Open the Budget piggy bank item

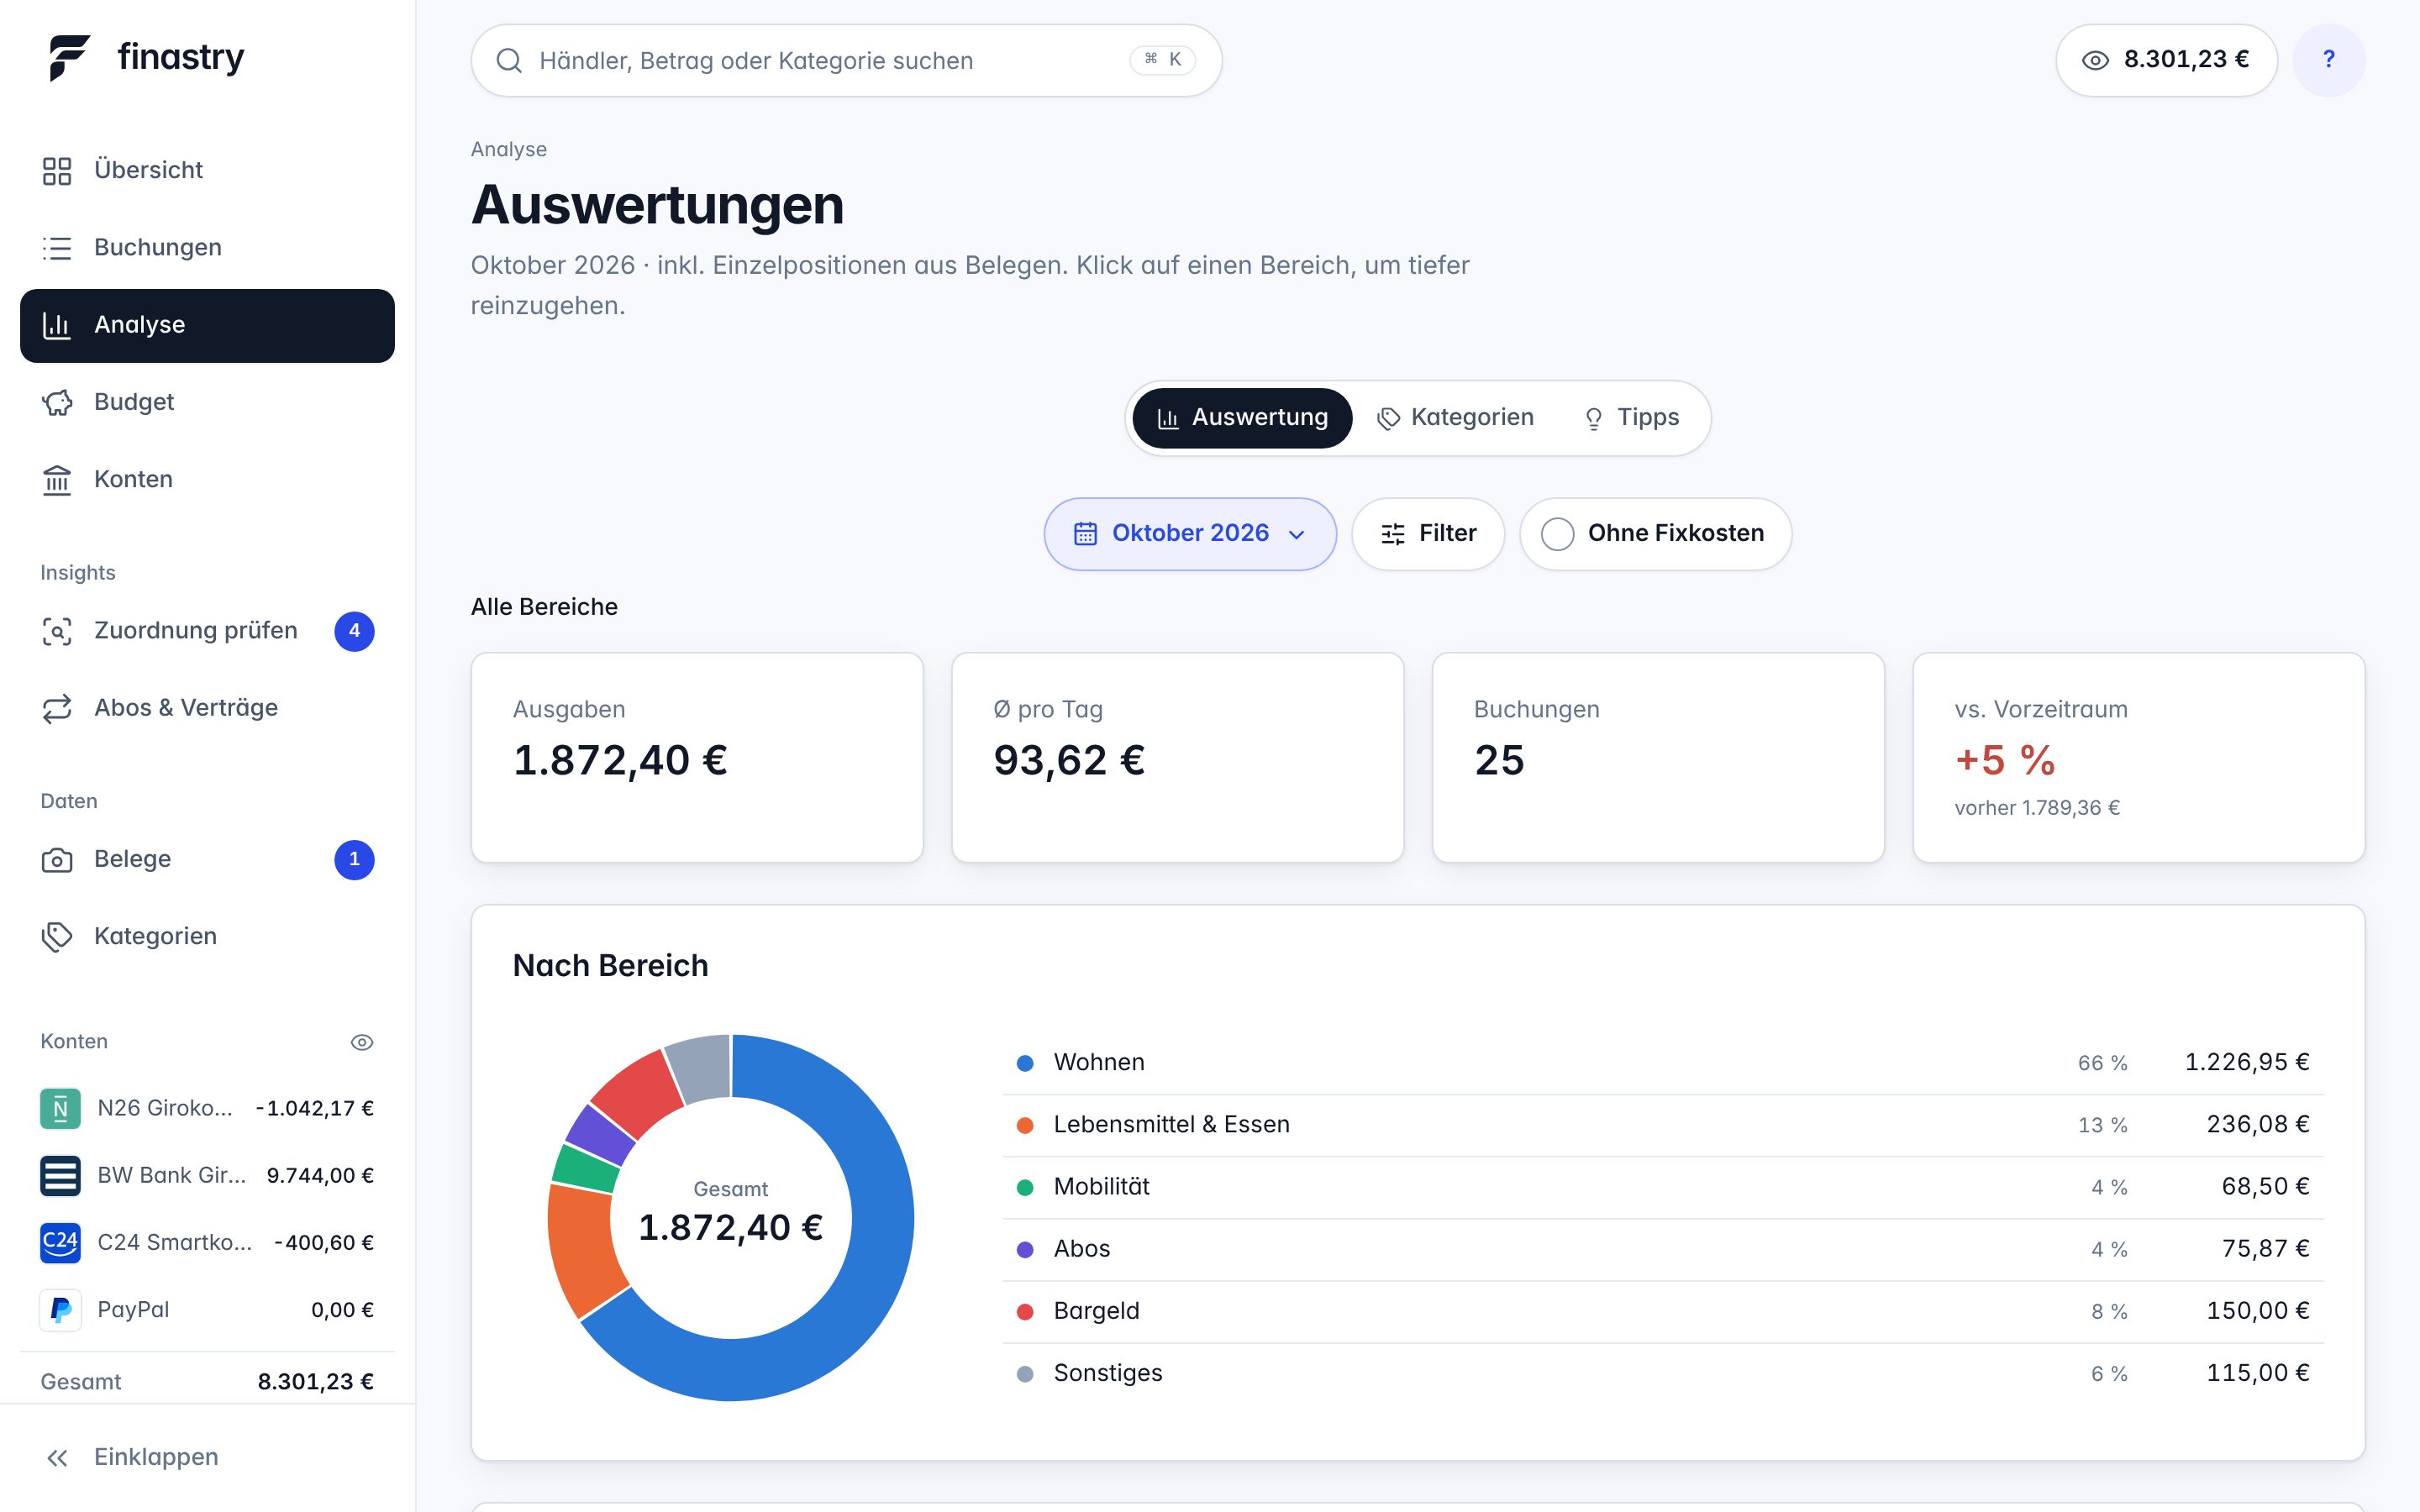pyautogui.click(x=207, y=402)
